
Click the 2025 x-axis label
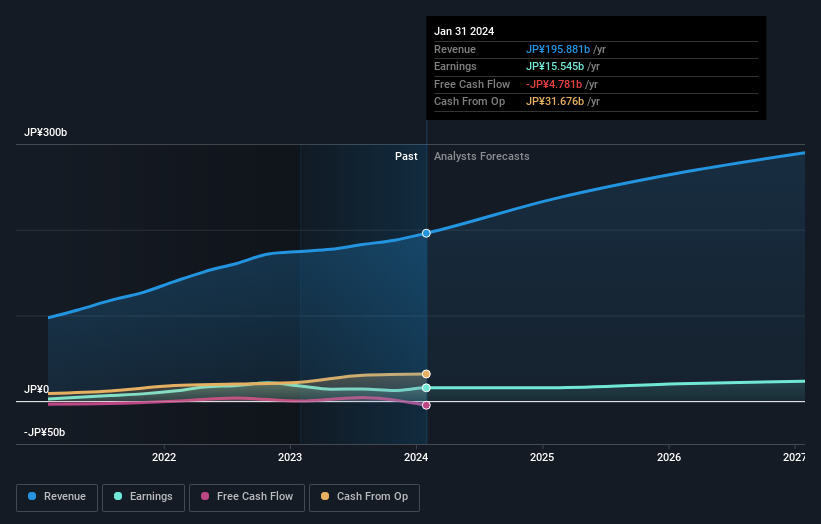tap(542, 457)
